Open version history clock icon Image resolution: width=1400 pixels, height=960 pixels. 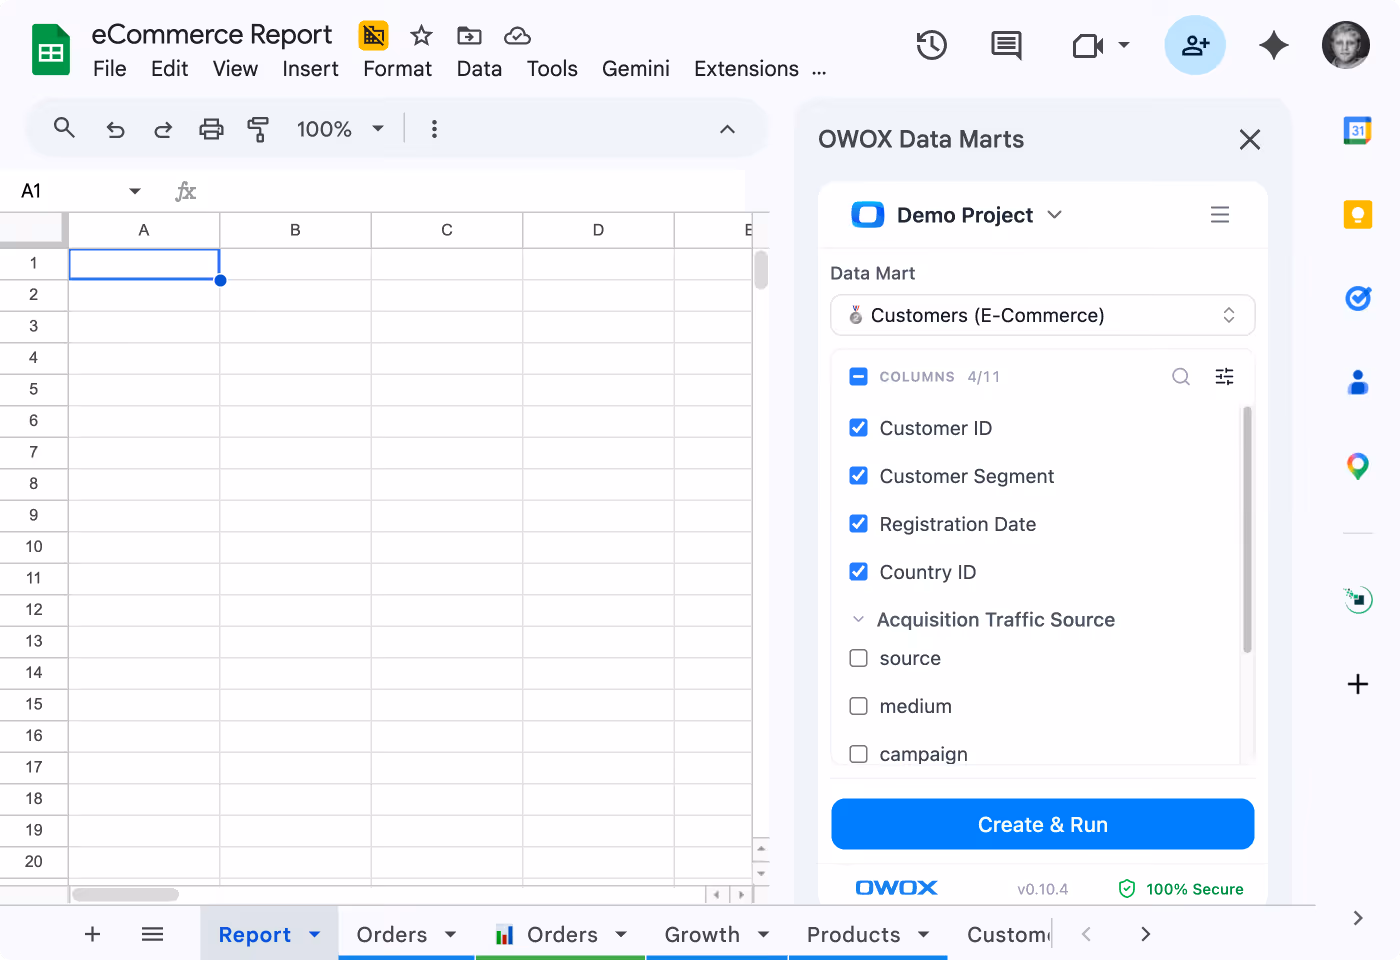pos(931,45)
